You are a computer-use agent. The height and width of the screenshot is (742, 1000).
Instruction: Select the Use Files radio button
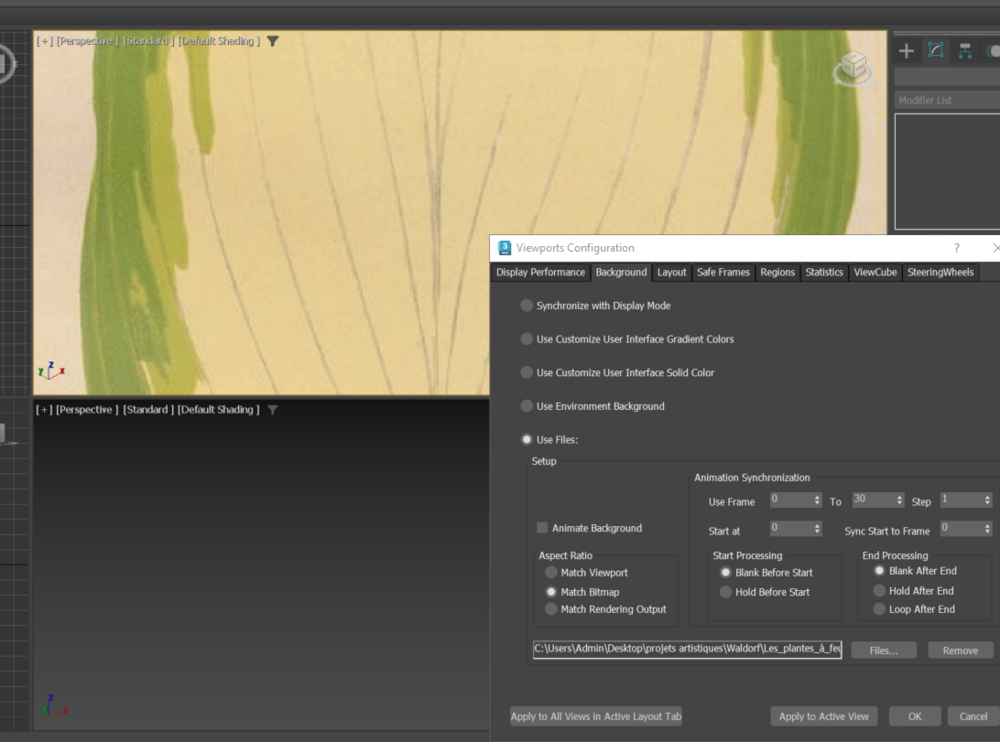[x=526, y=440]
